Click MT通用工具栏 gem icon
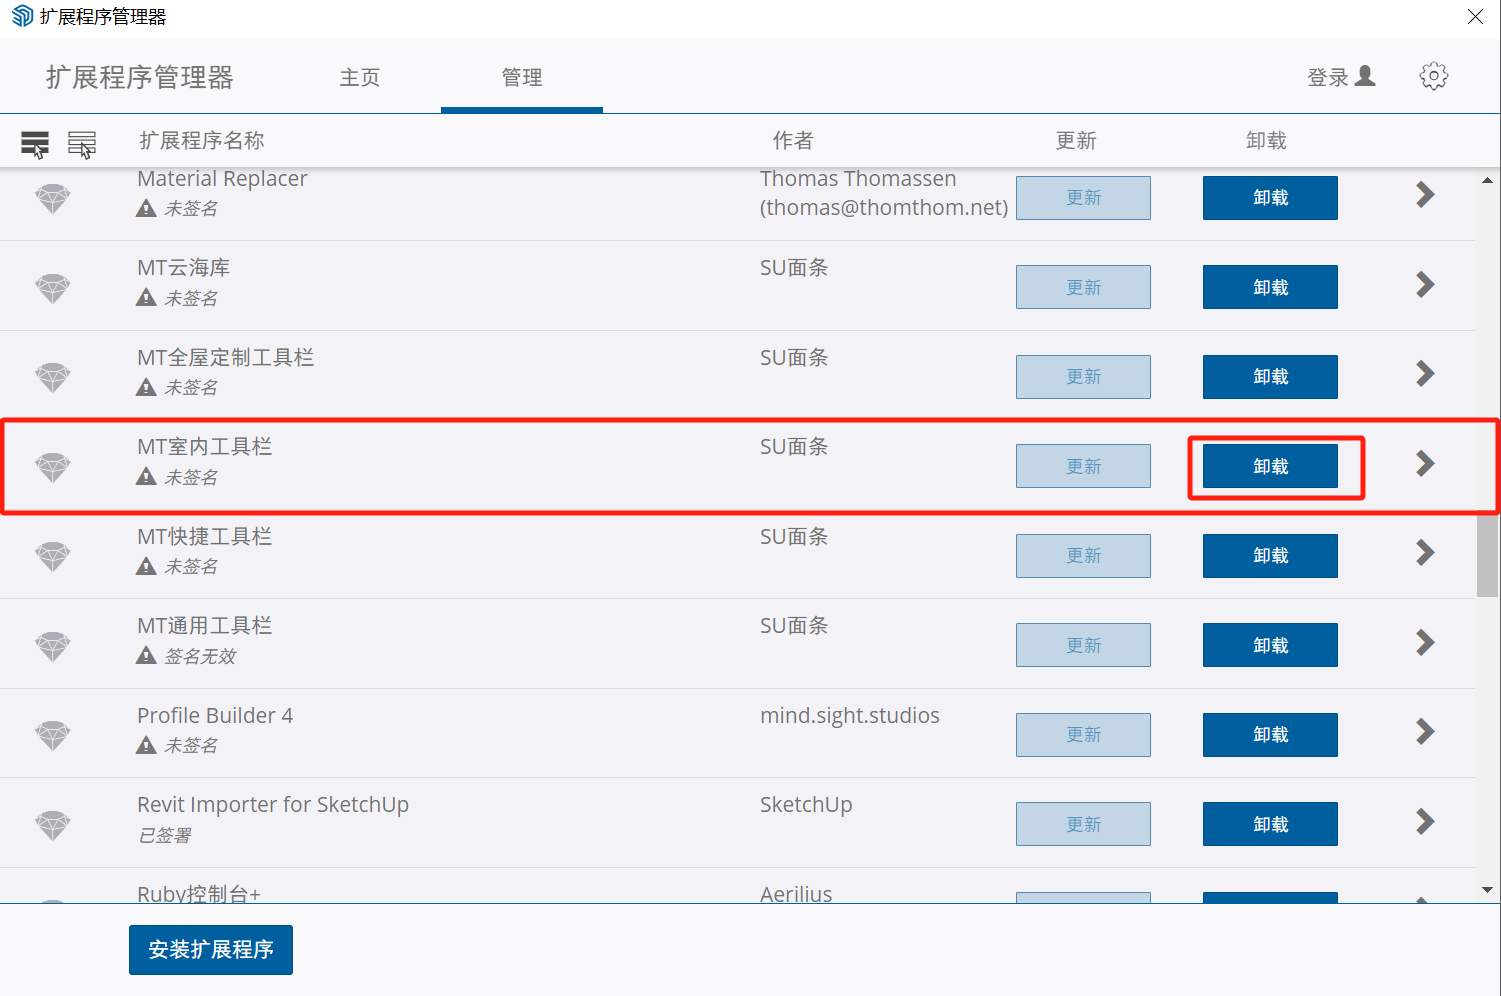This screenshot has height=996, width=1501. tap(53, 646)
